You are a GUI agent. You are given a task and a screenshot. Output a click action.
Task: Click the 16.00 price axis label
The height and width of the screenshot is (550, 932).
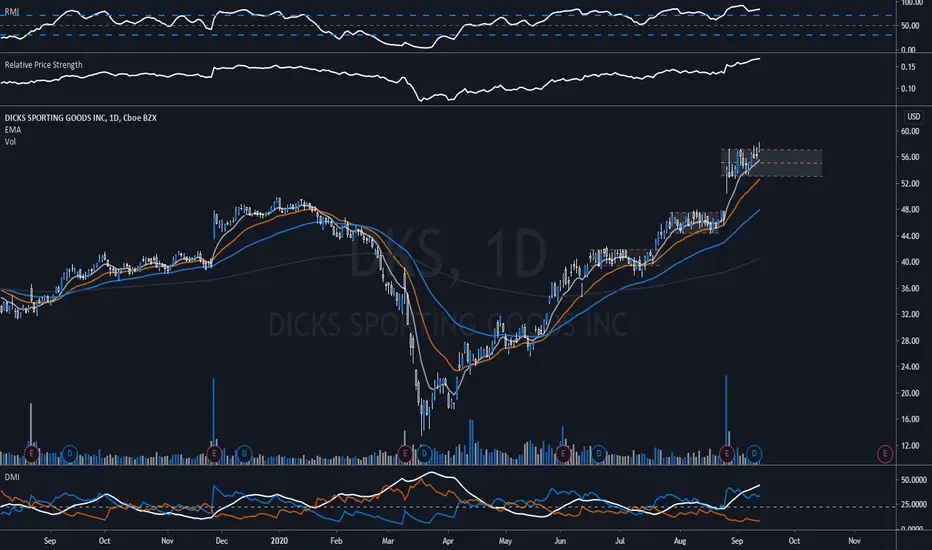[910, 419]
